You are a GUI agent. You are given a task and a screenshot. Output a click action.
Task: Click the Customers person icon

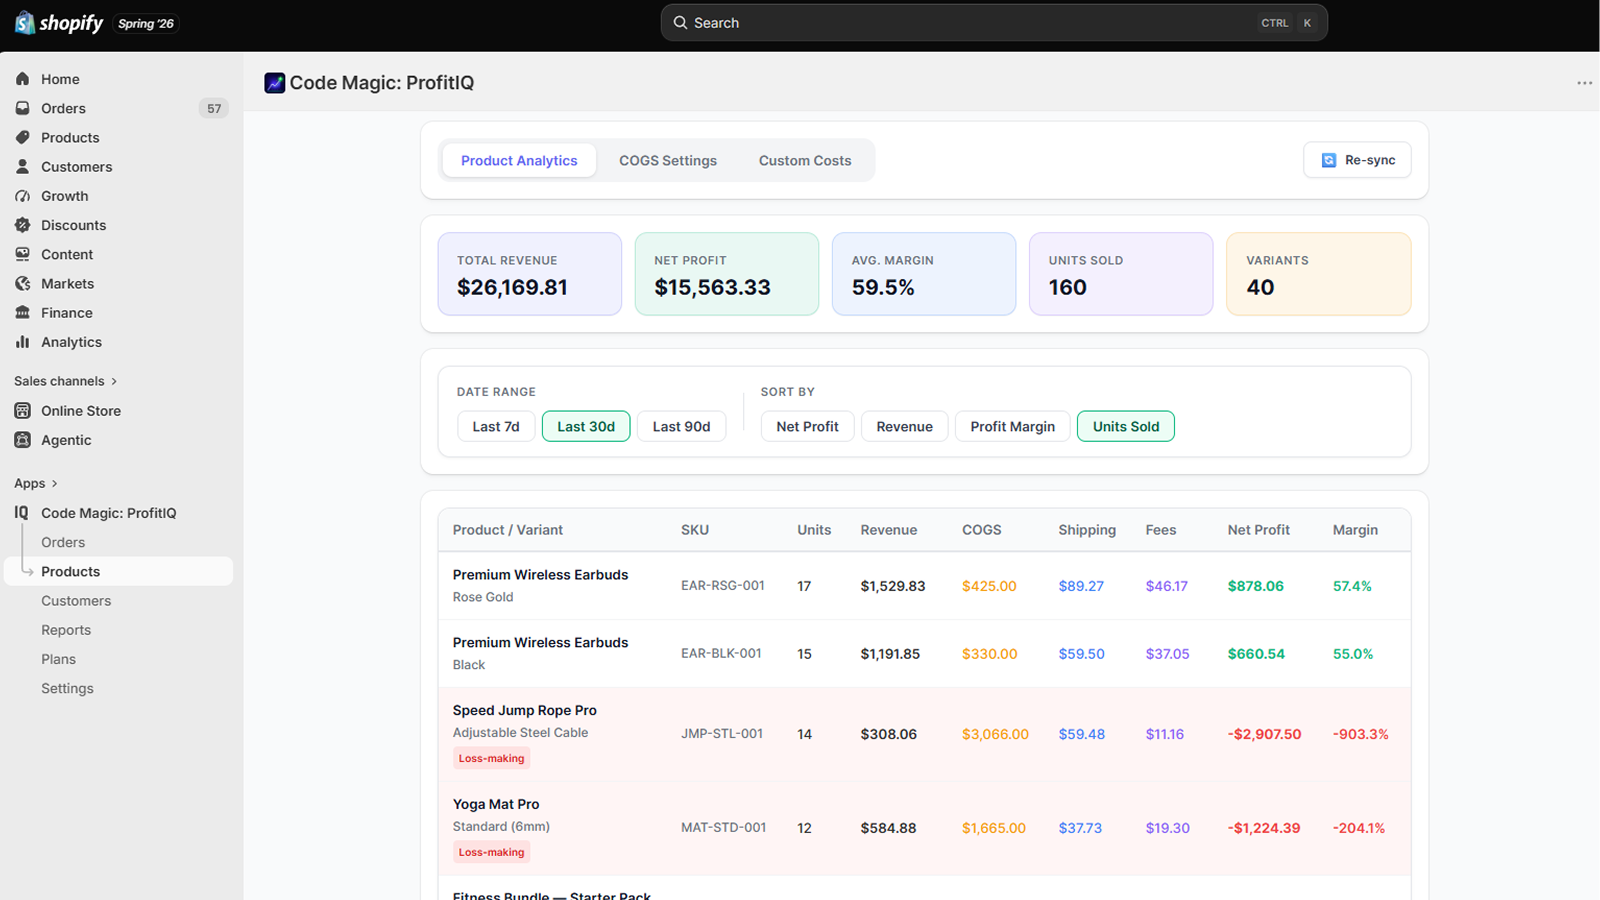pos(22,166)
